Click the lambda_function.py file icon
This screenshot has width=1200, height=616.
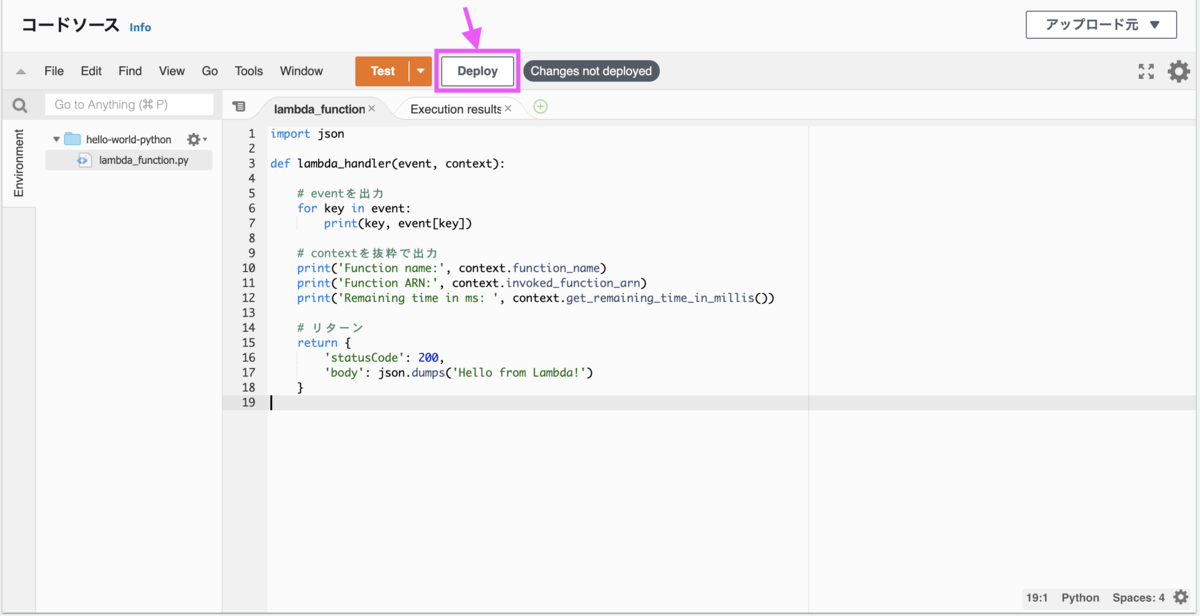[84, 160]
